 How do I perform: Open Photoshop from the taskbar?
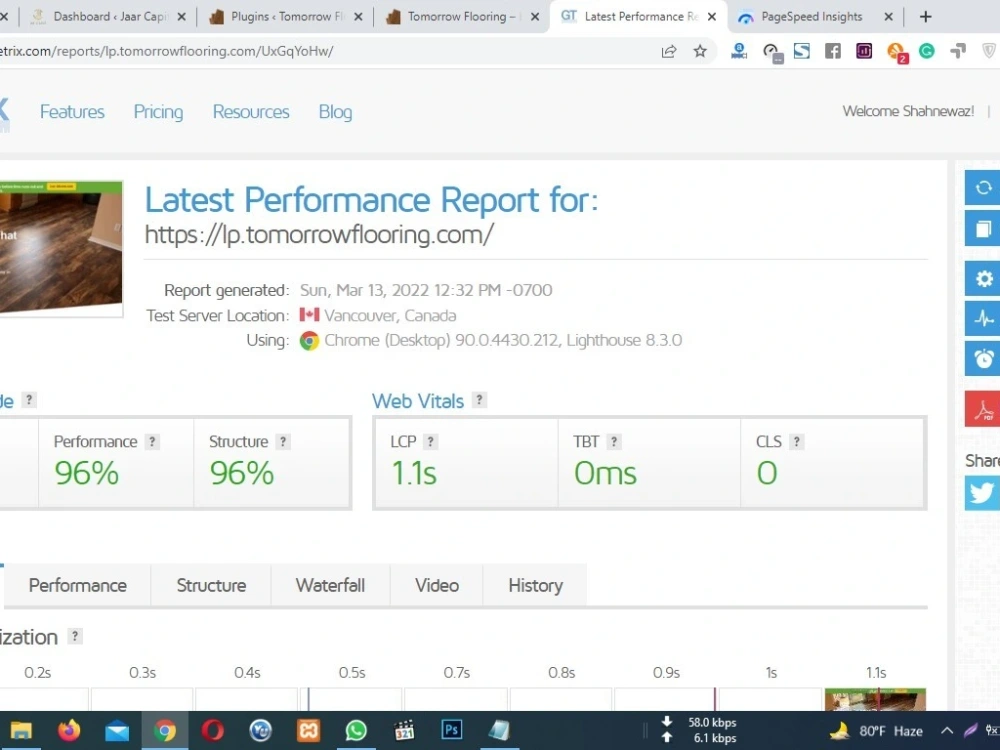tap(452, 730)
